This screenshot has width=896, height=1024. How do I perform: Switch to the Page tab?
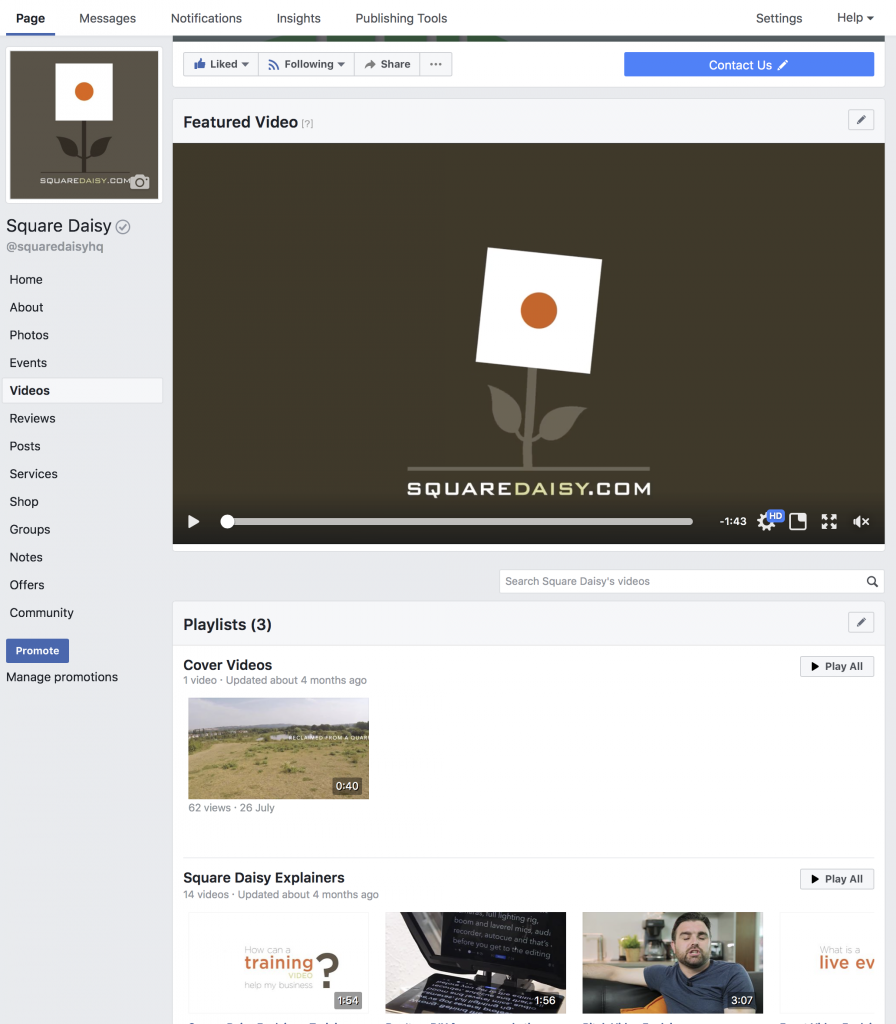[31, 18]
